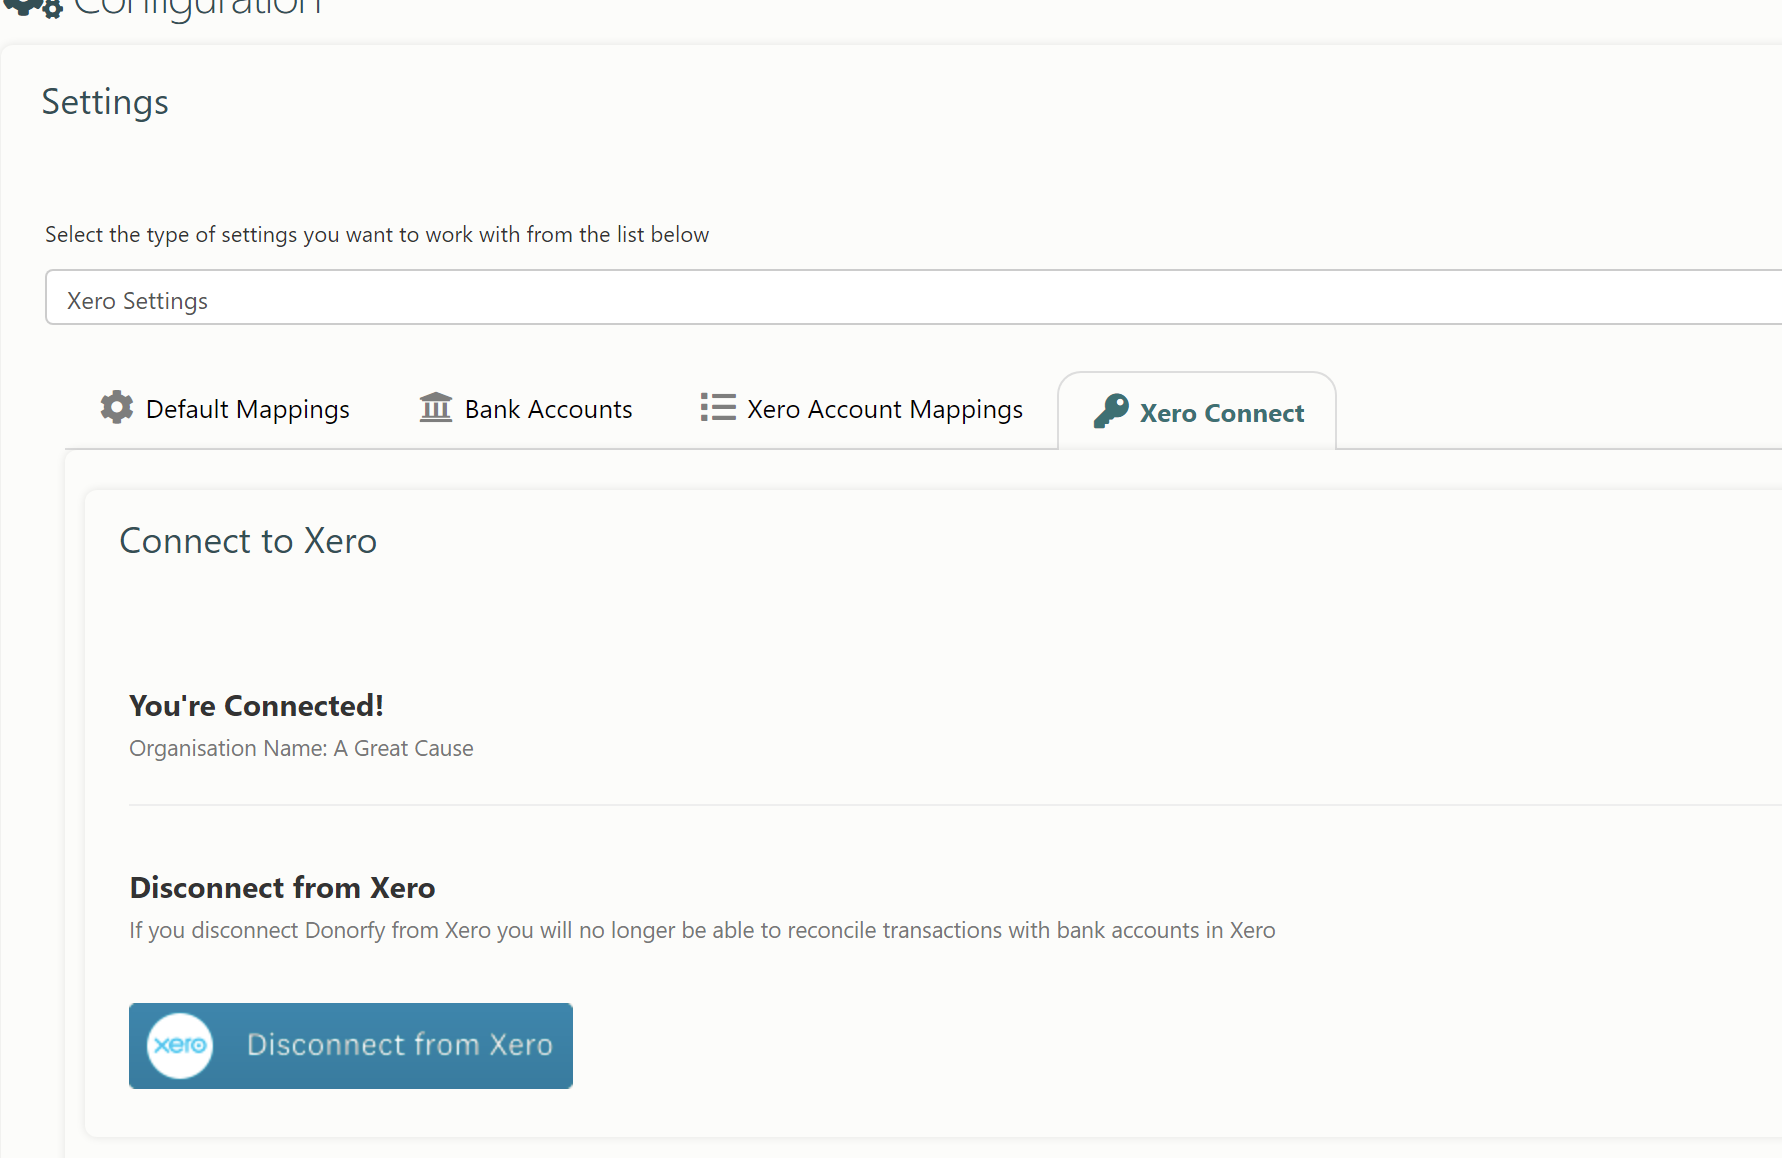
Task: Open the Default Mappings tab
Action: pyautogui.click(x=225, y=409)
